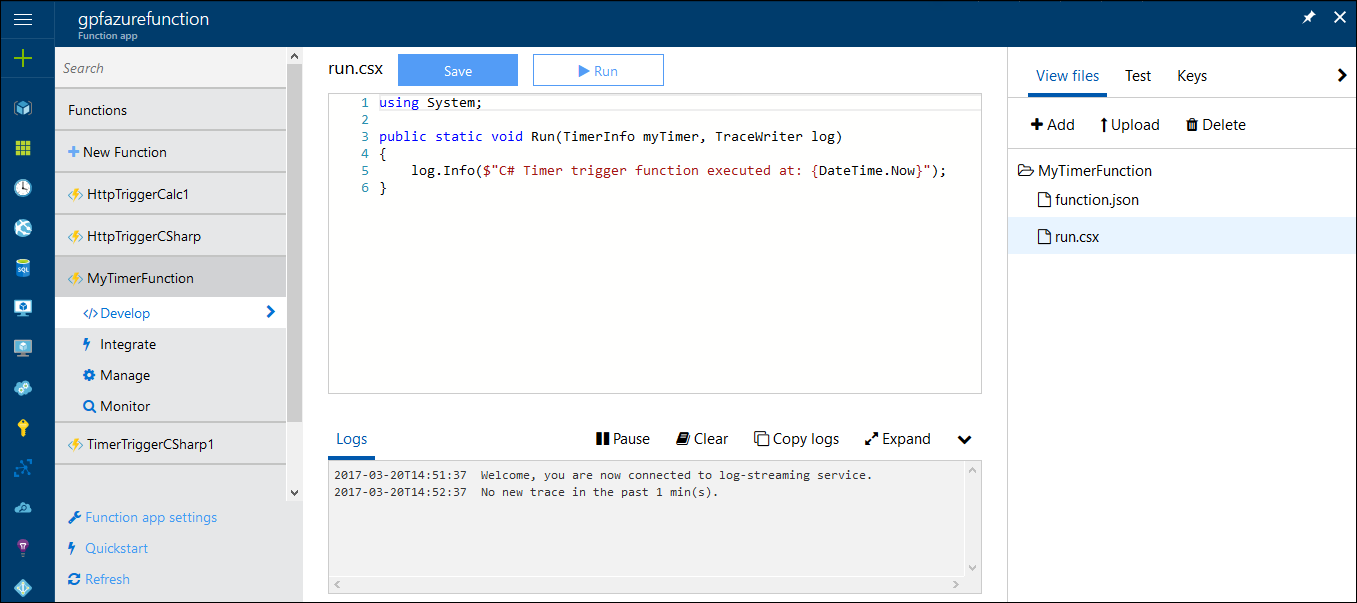Open the crossed-arrows network icon in the sidebar
This screenshot has width=1357, height=603.
[x=23, y=468]
